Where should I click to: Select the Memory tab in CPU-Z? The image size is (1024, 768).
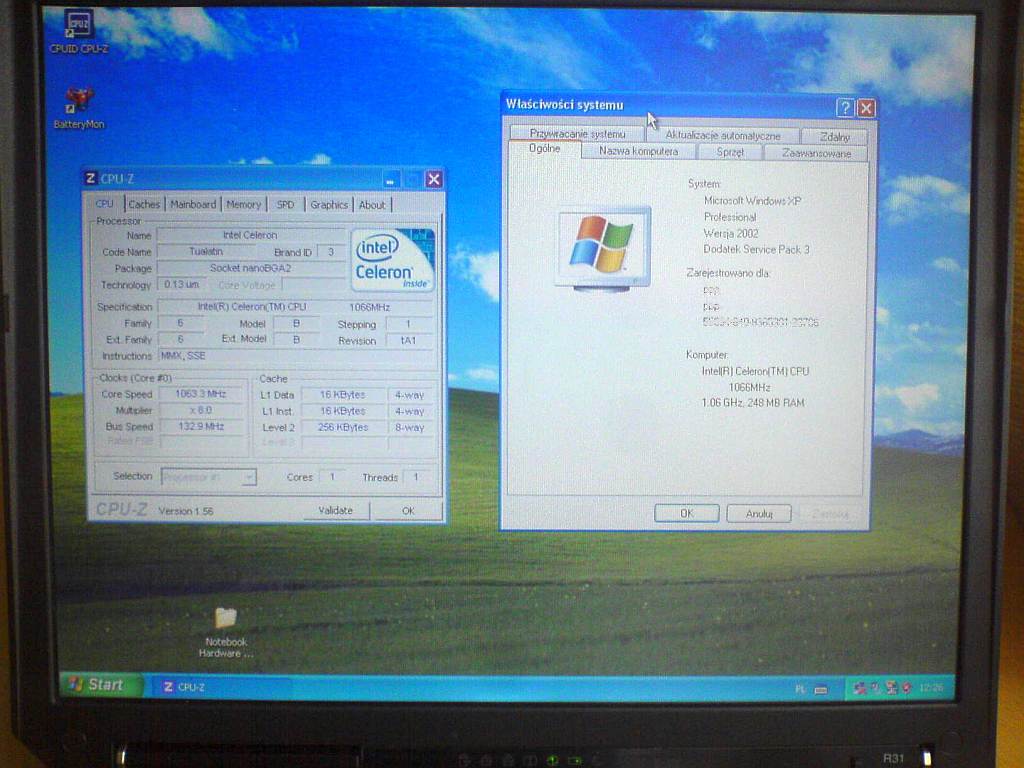click(x=243, y=204)
